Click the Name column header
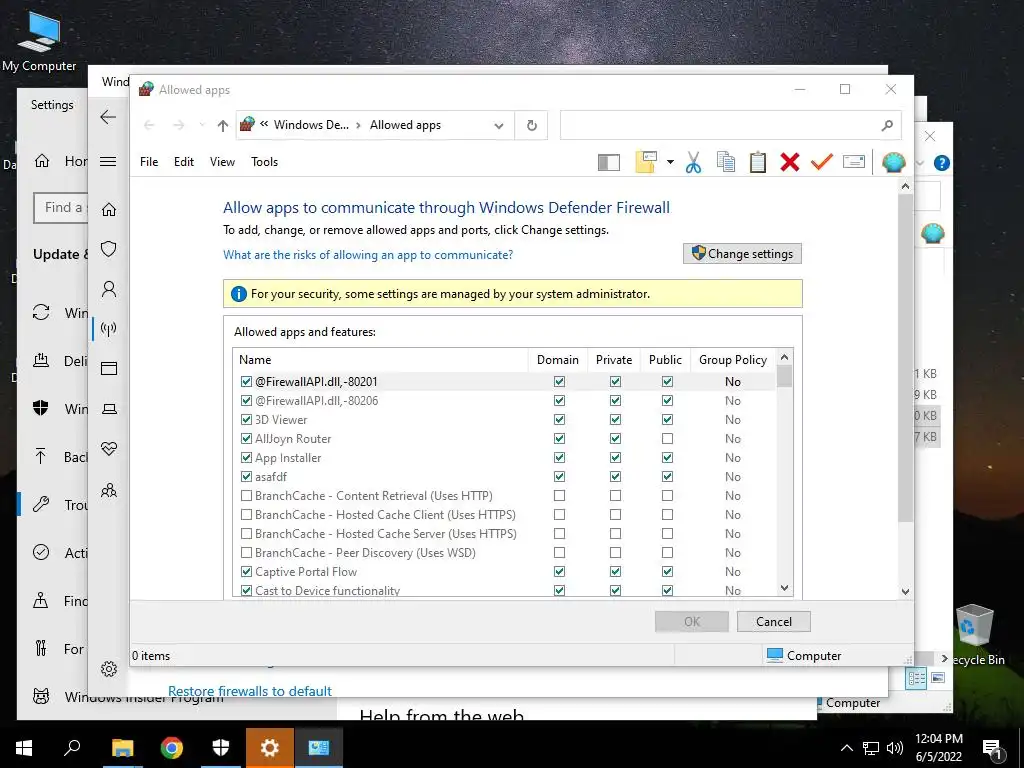The height and width of the screenshot is (768, 1024). coord(380,360)
